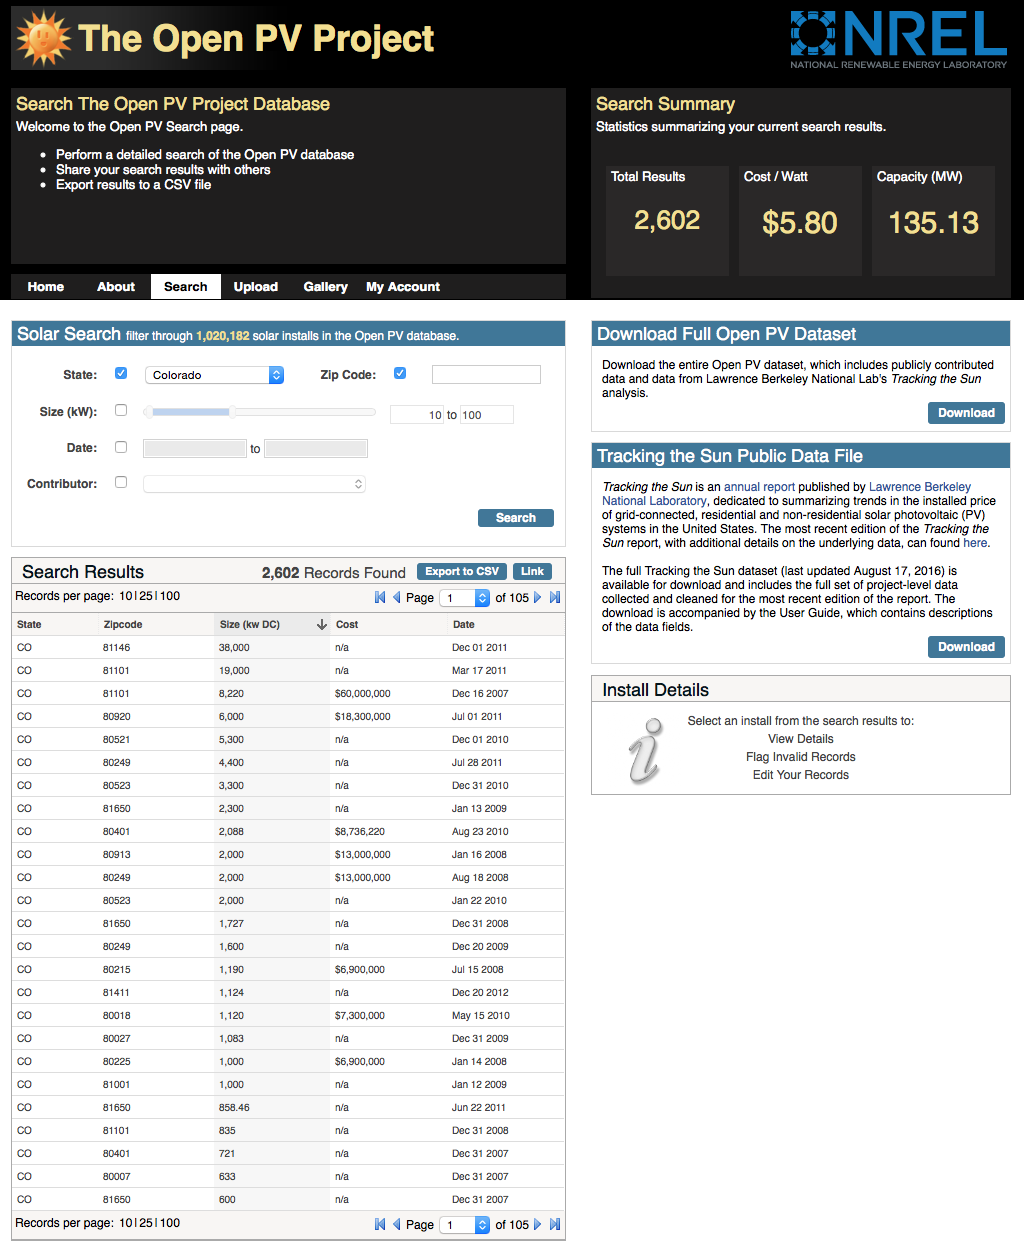Viewport: 1024px width, 1254px height.
Task: Select the row with zipcode 81411
Action: point(289,992)
